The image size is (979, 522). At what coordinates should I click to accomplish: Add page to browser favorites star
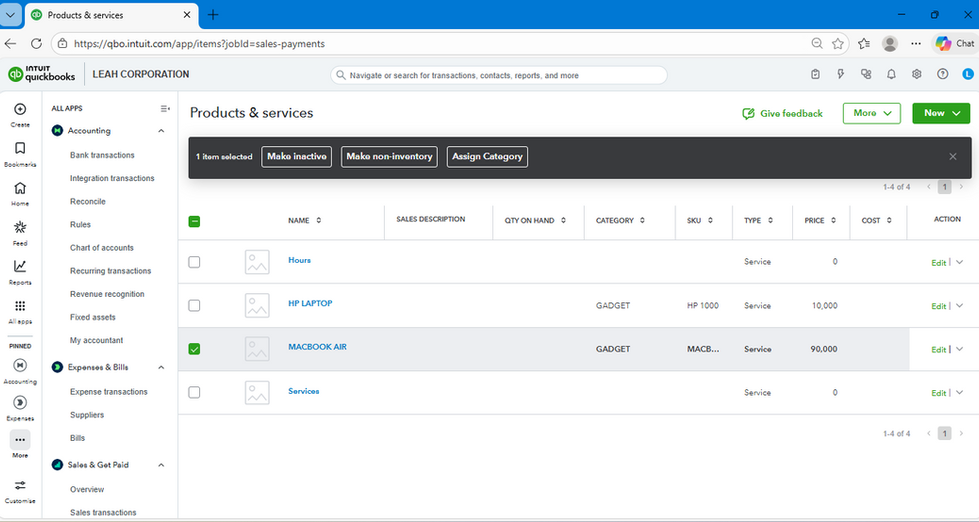(x=838, y=44)
